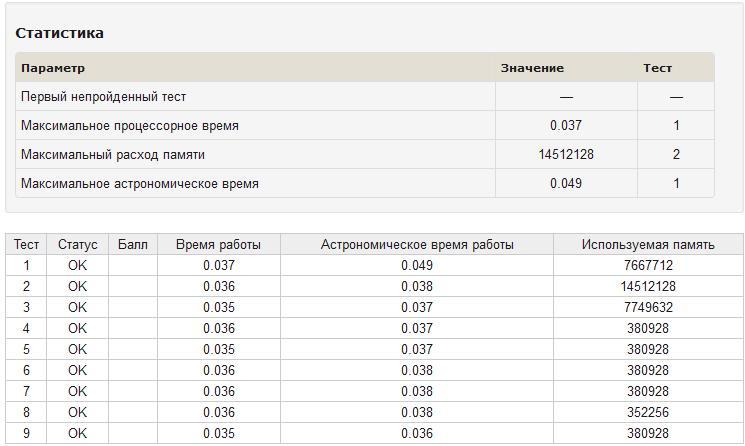Select the memory value 352256 in test 8
This screenshot has height=446, width=745.
649,412
